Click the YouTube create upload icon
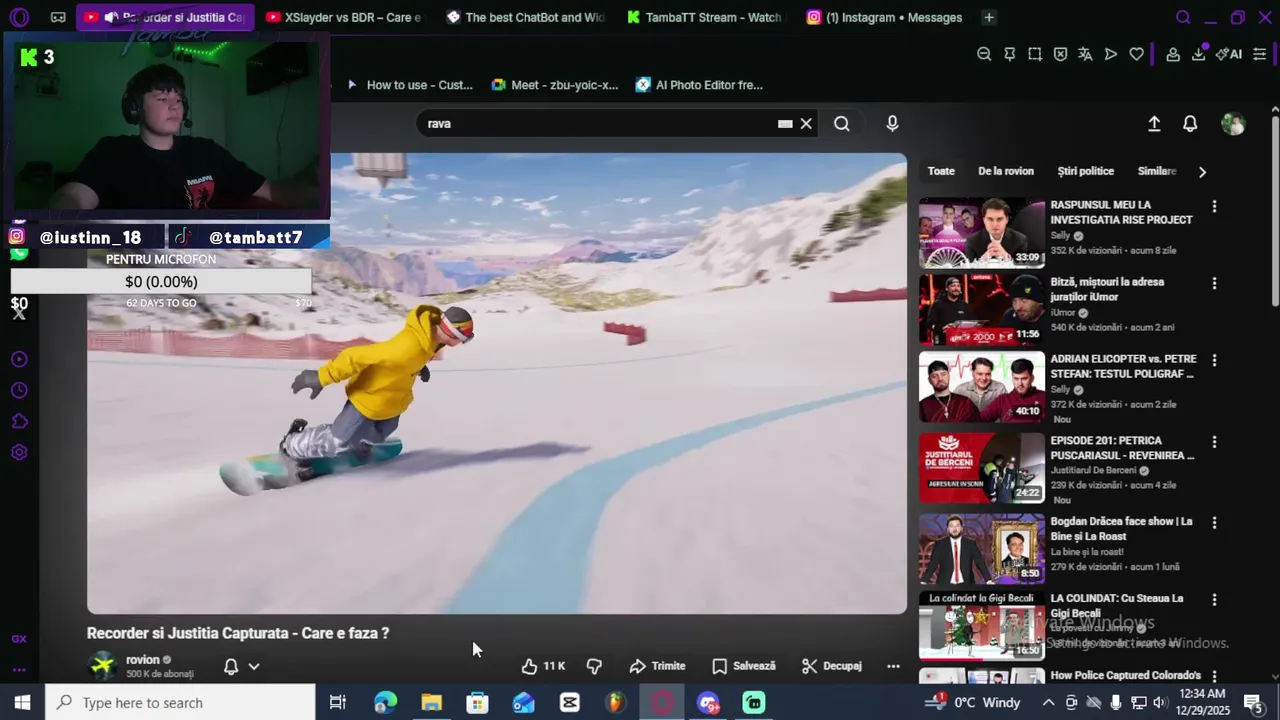The image size is (1280, 720). (1154, 123)
